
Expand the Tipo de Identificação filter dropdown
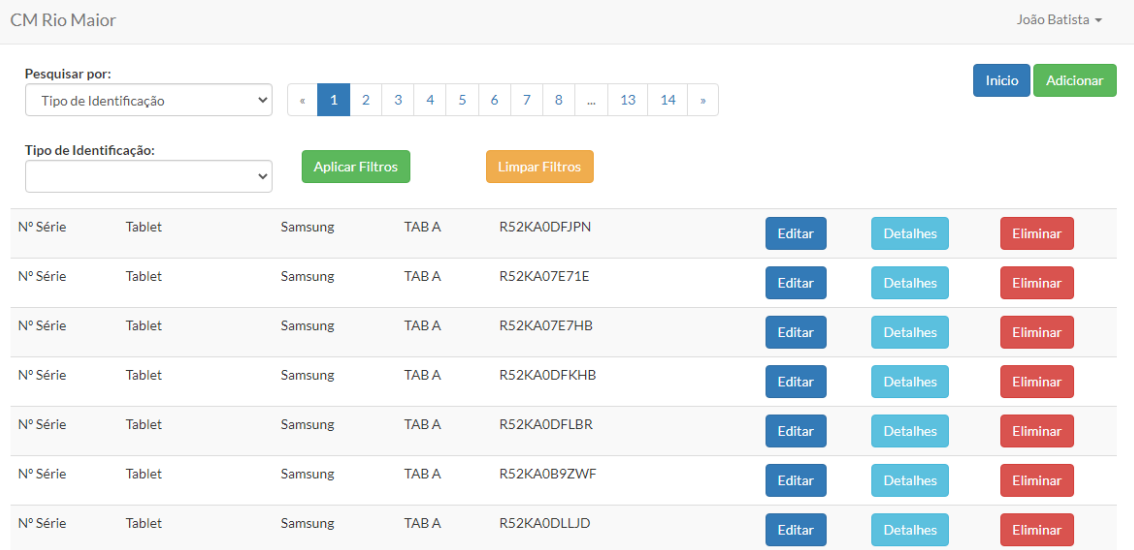point(148,177)
